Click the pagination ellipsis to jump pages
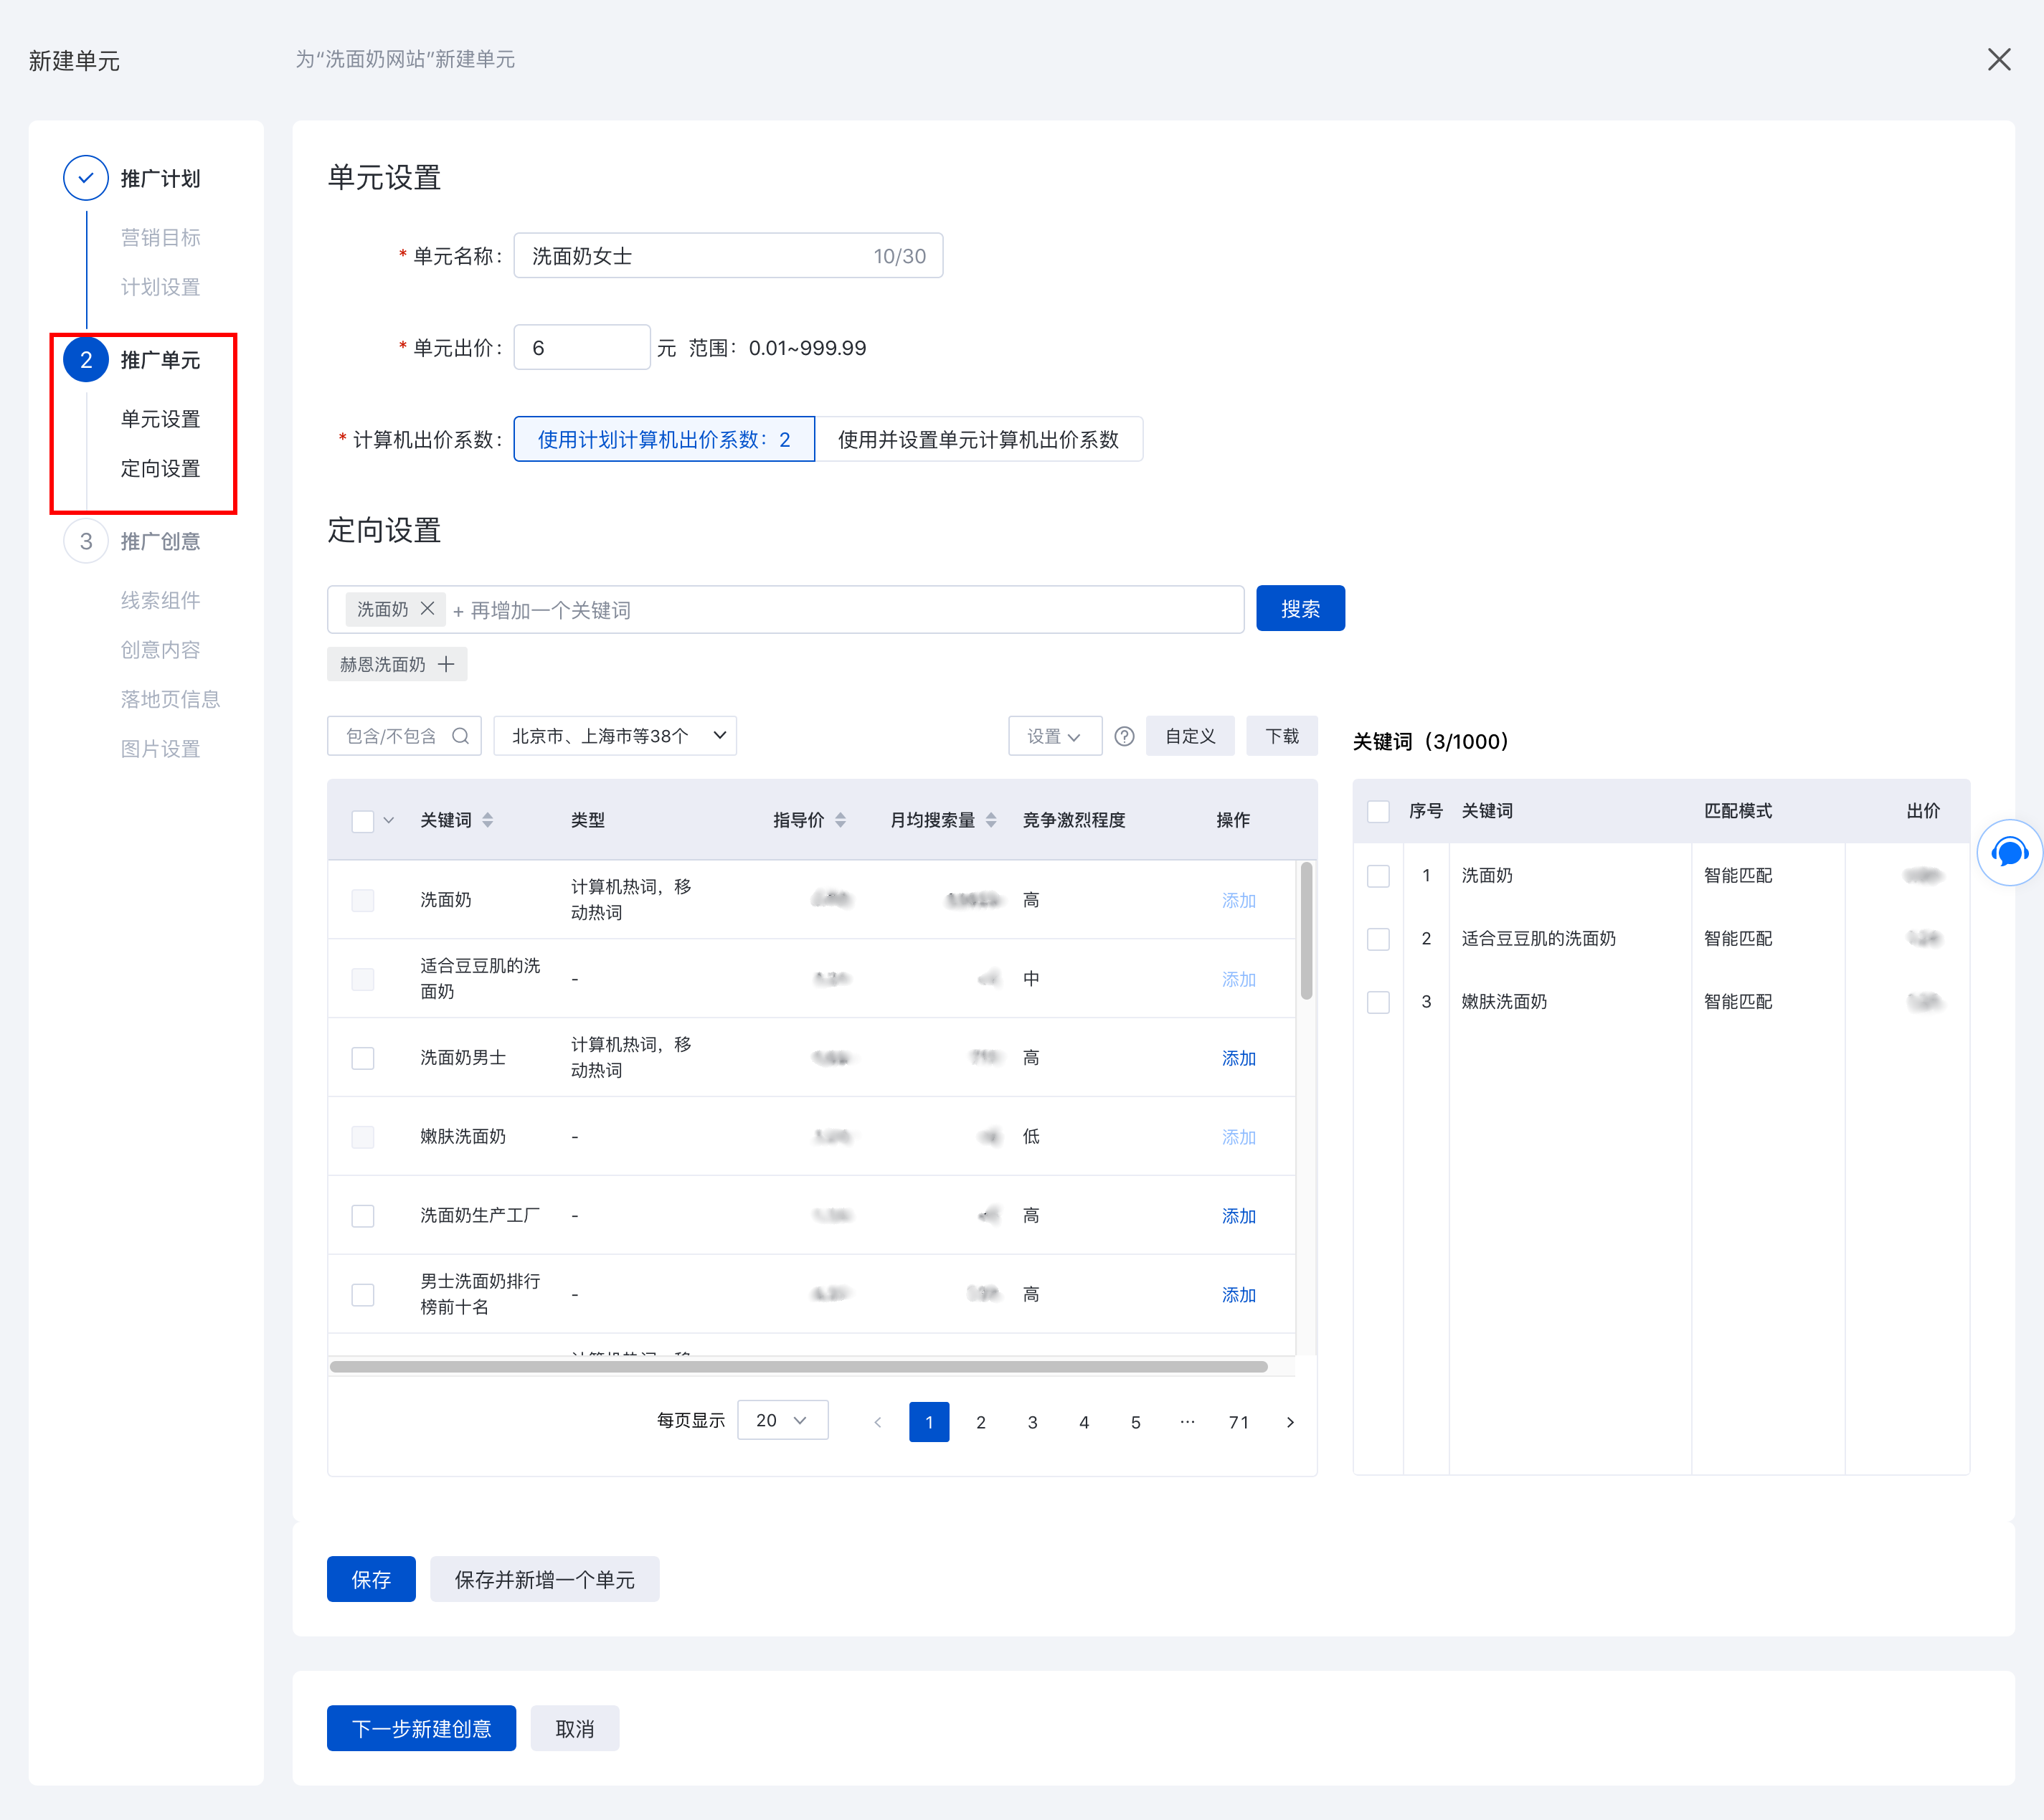The width and height of the screenshot is (2044, 1820). click(x=1187, y=1421)
